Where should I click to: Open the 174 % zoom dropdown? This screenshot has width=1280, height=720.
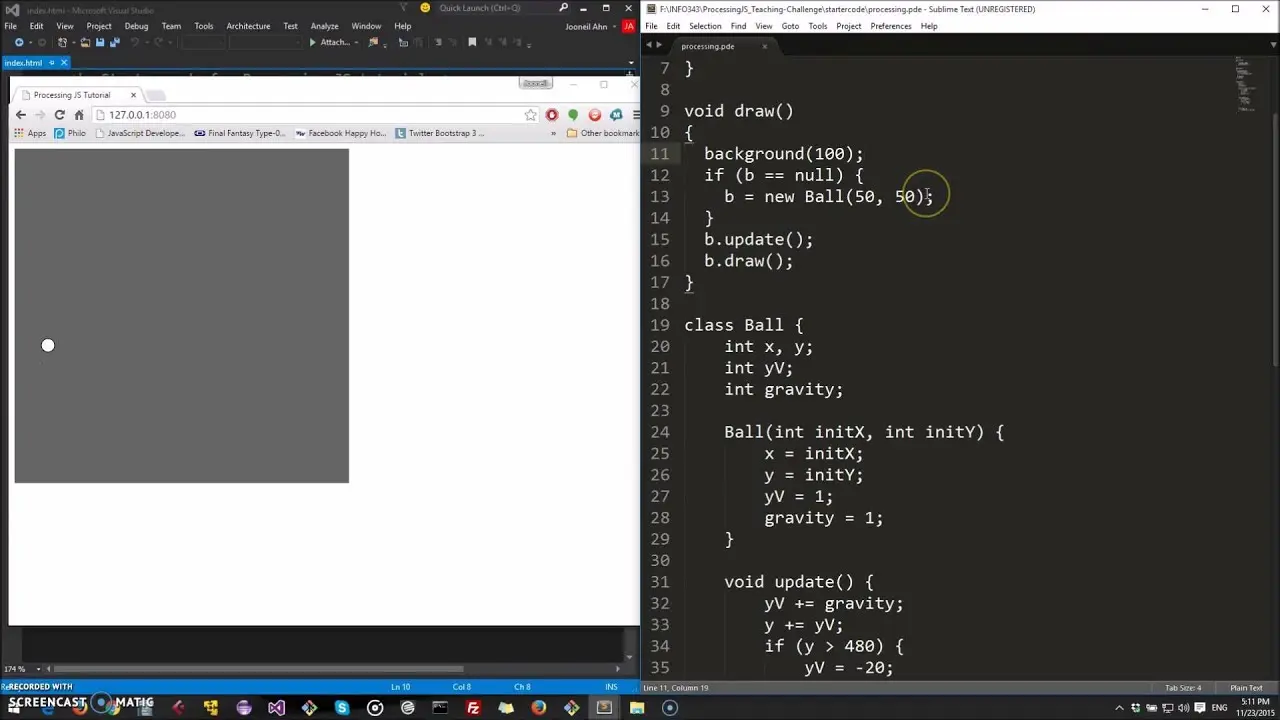tap(38, 669)
